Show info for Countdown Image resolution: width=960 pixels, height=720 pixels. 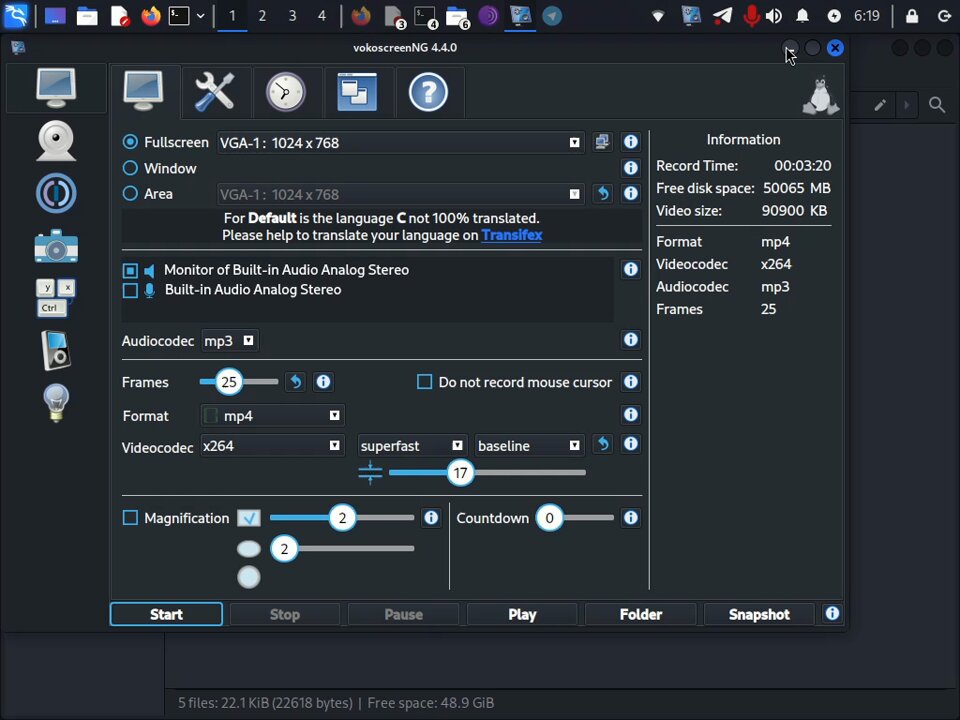(631, 518)
